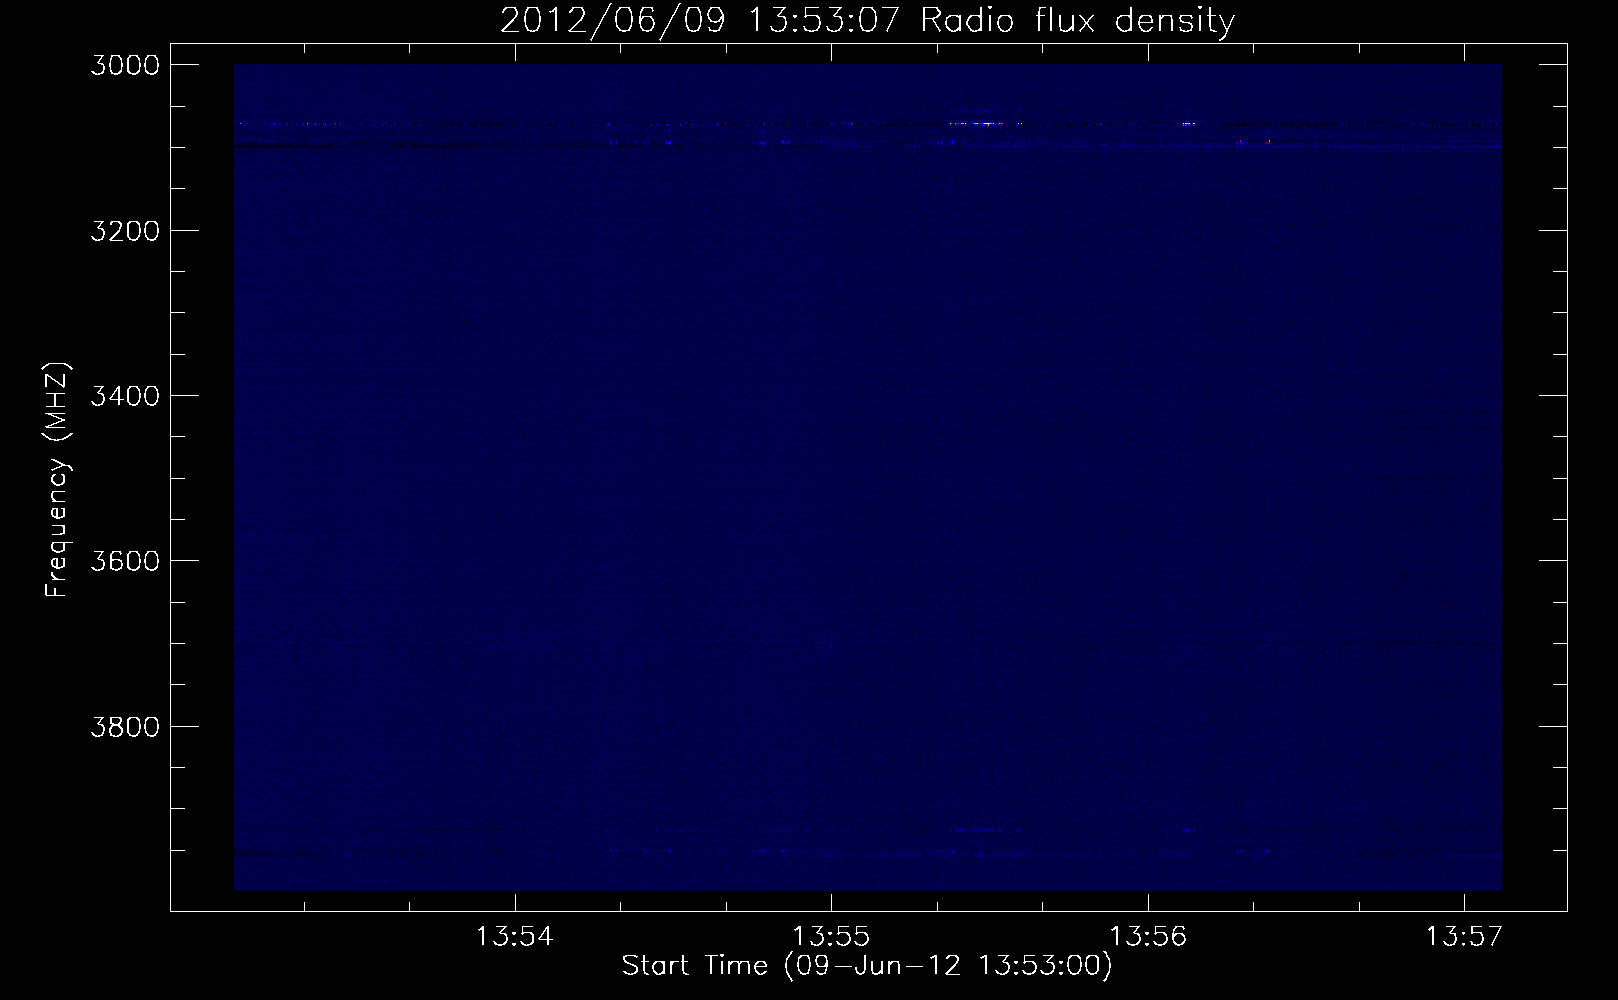Click the 13:54 time tick label

tap(514, 938)
